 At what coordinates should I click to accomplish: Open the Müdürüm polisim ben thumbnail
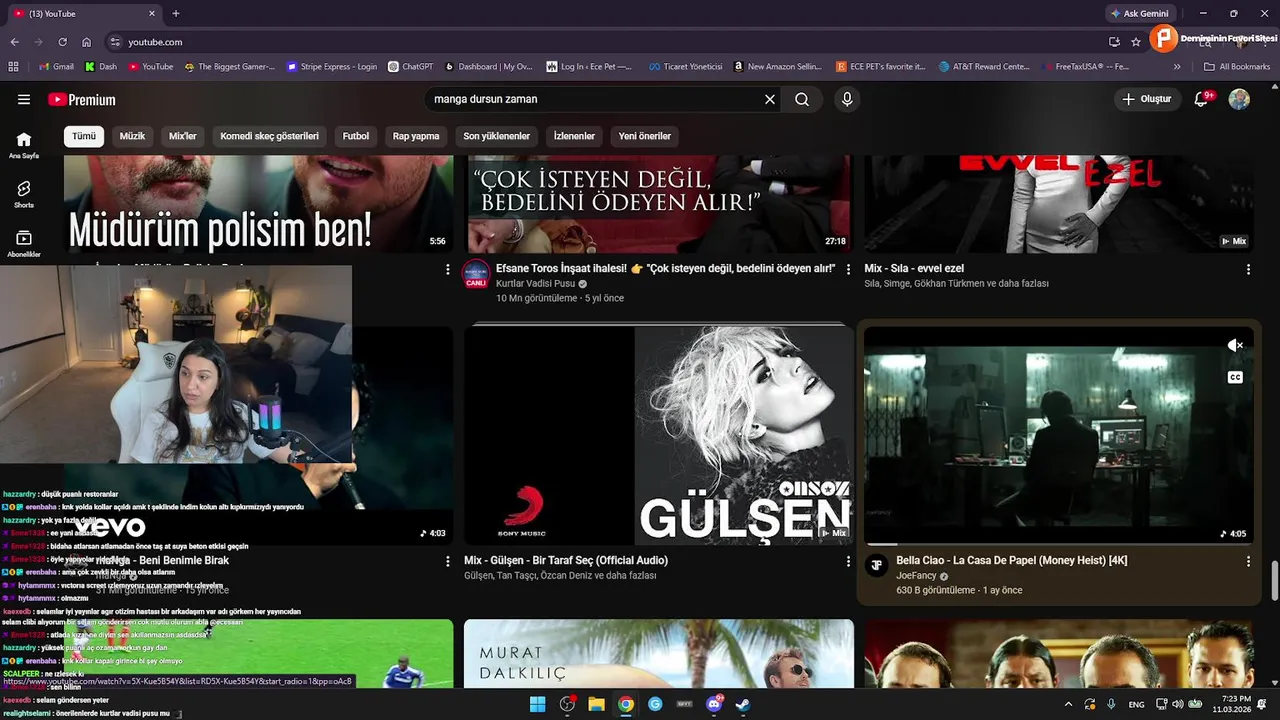coord(258,204)
